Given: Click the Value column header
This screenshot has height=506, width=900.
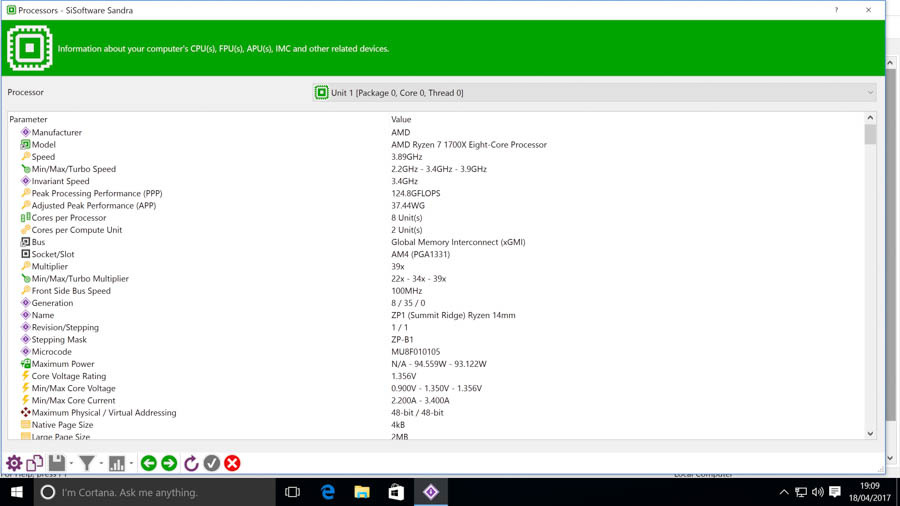Looking at the screenshot, I should 401,119.
